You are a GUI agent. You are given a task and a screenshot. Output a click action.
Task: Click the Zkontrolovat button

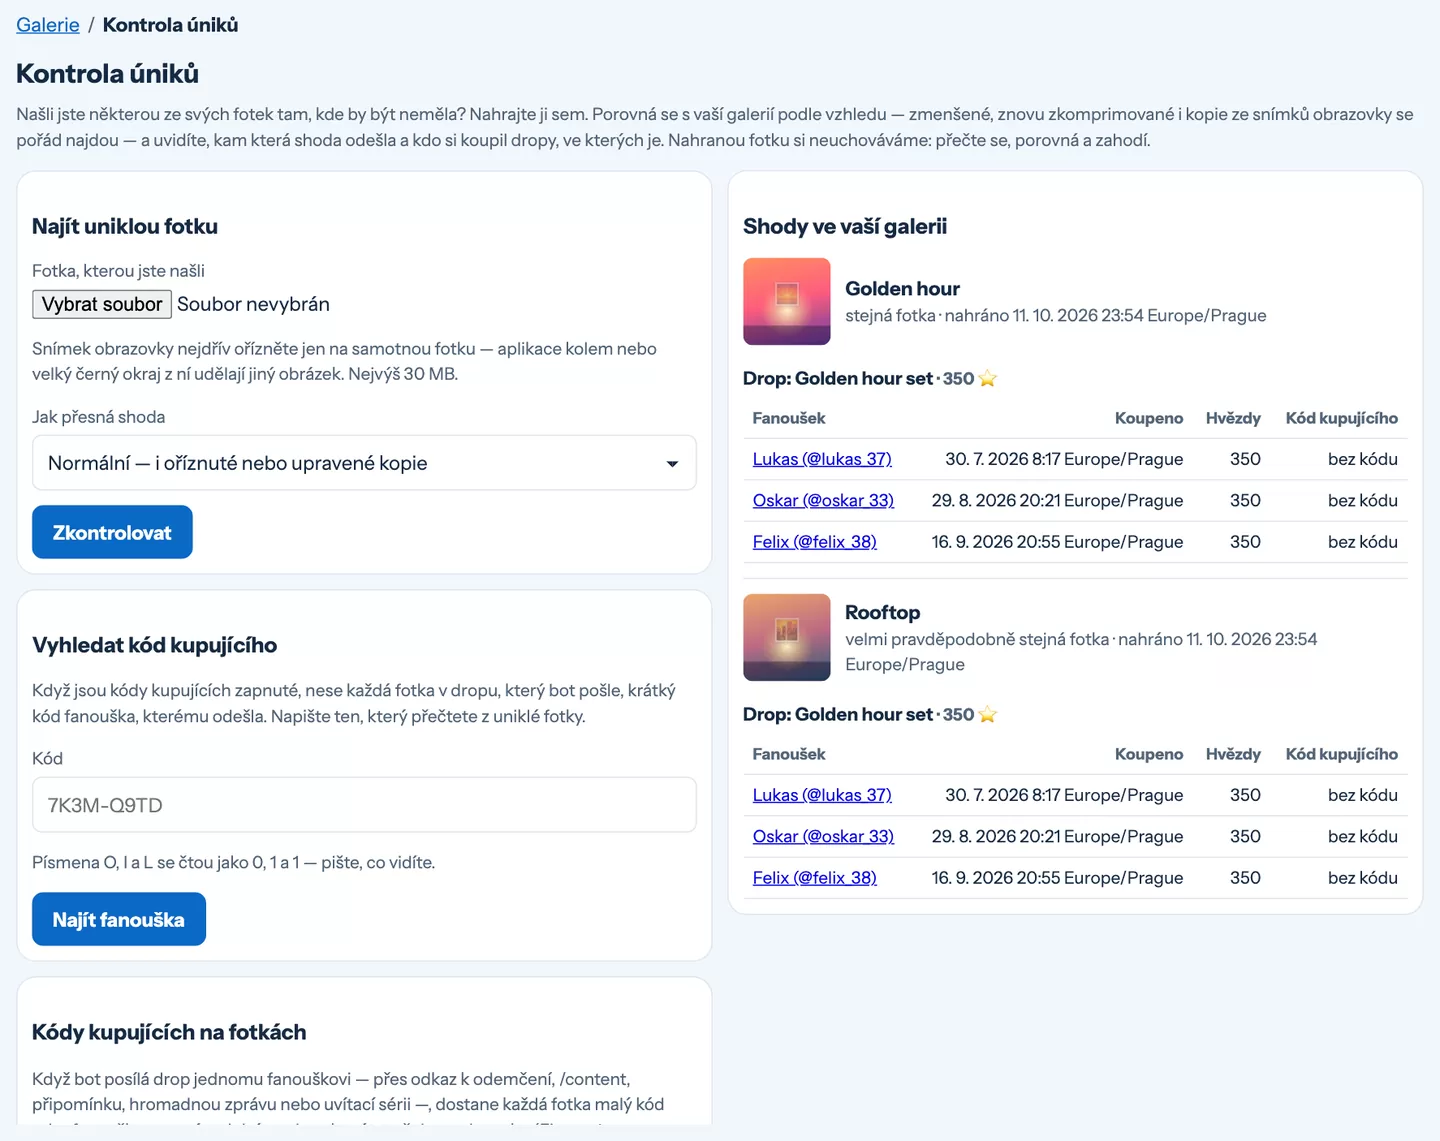point(112,533)
